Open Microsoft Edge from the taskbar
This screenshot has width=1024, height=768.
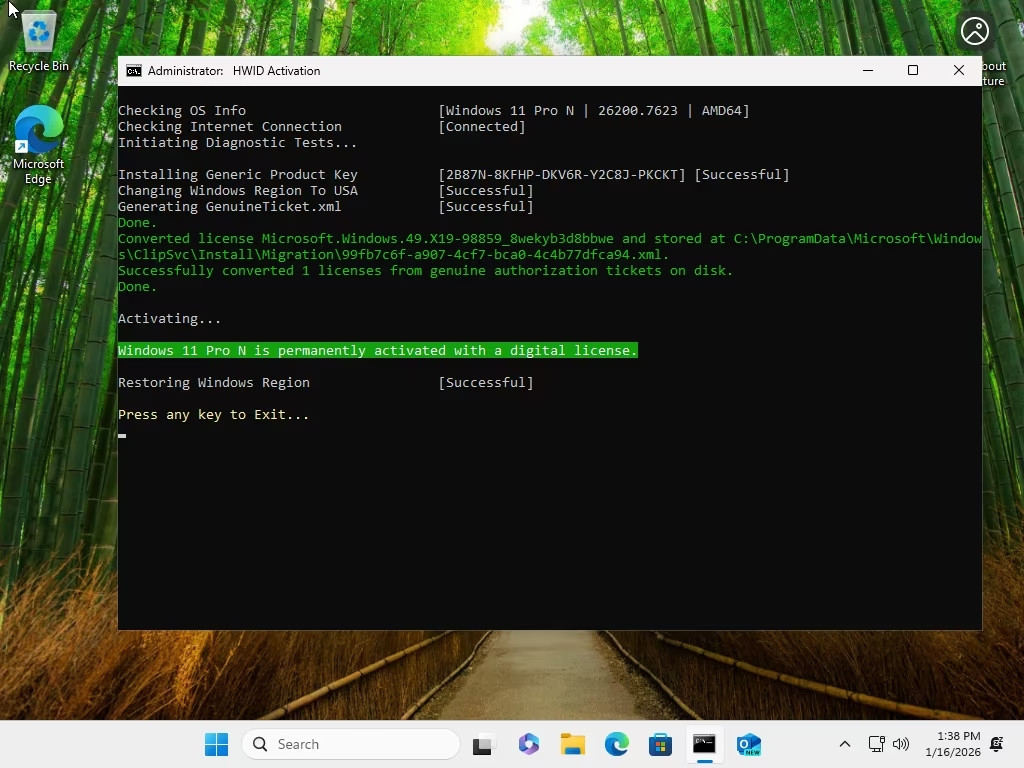616,744
